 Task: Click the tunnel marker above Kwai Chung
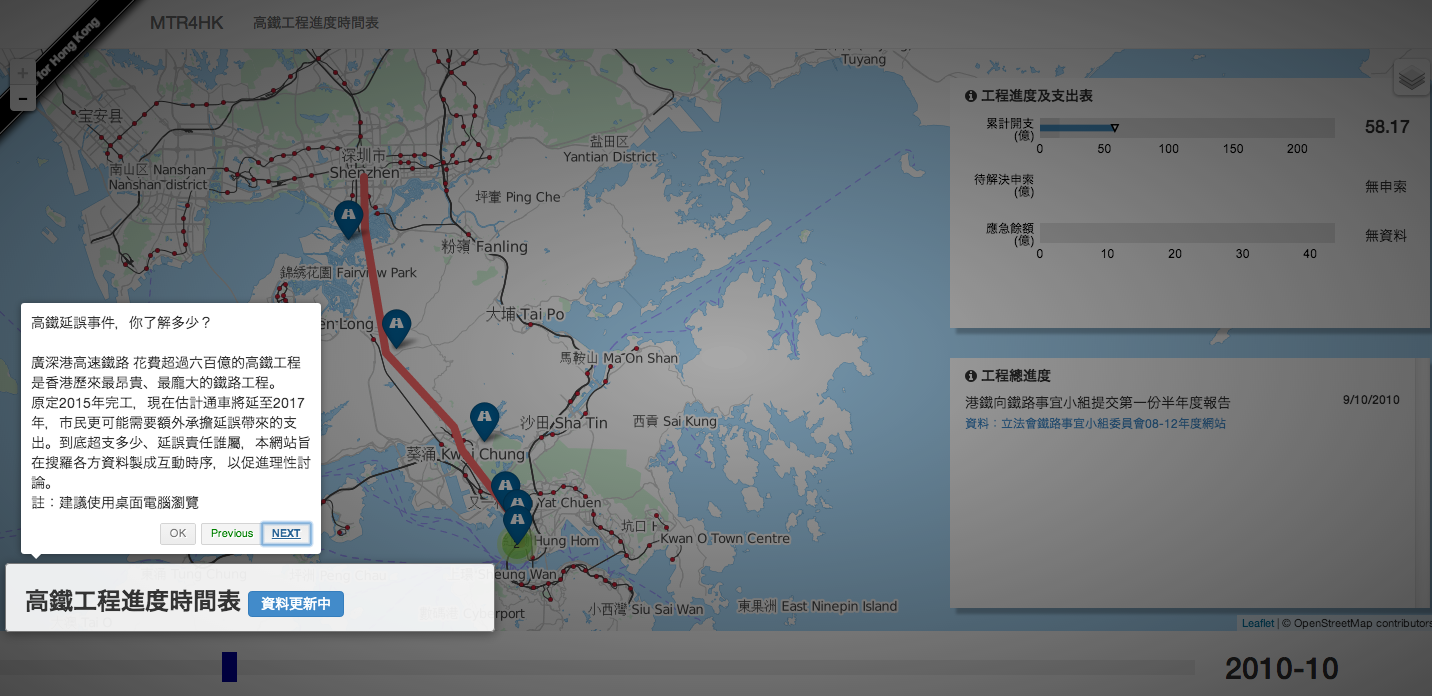[484, 421]
